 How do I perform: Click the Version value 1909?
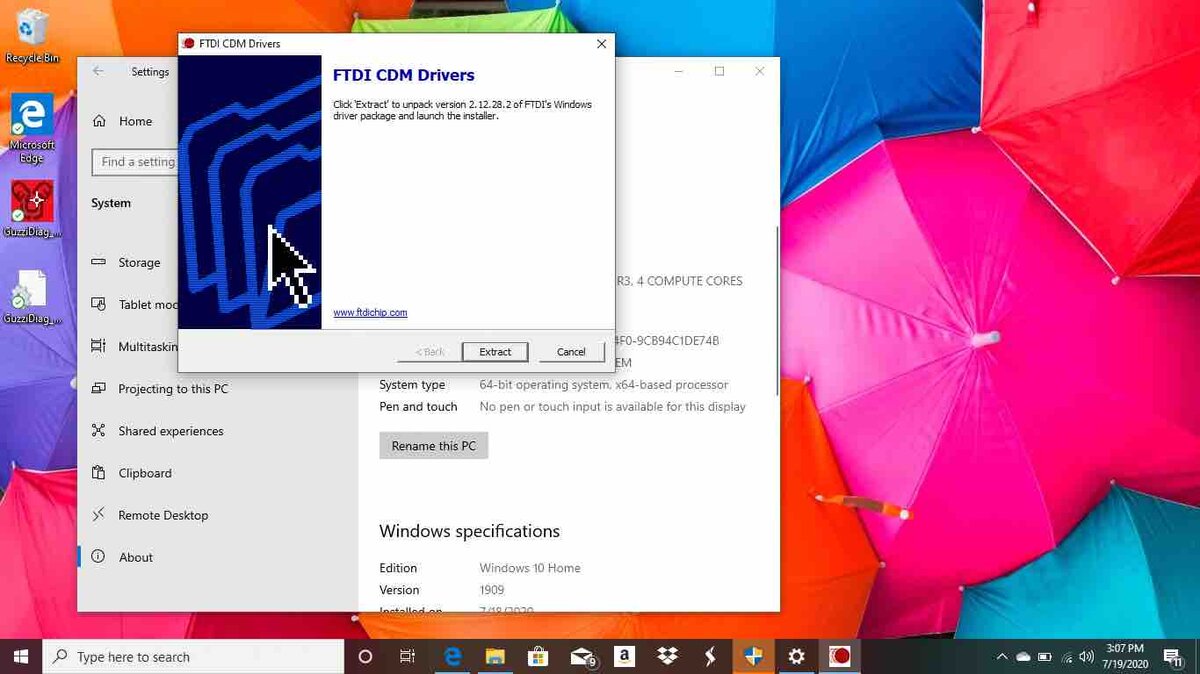(x=492, y=590)
